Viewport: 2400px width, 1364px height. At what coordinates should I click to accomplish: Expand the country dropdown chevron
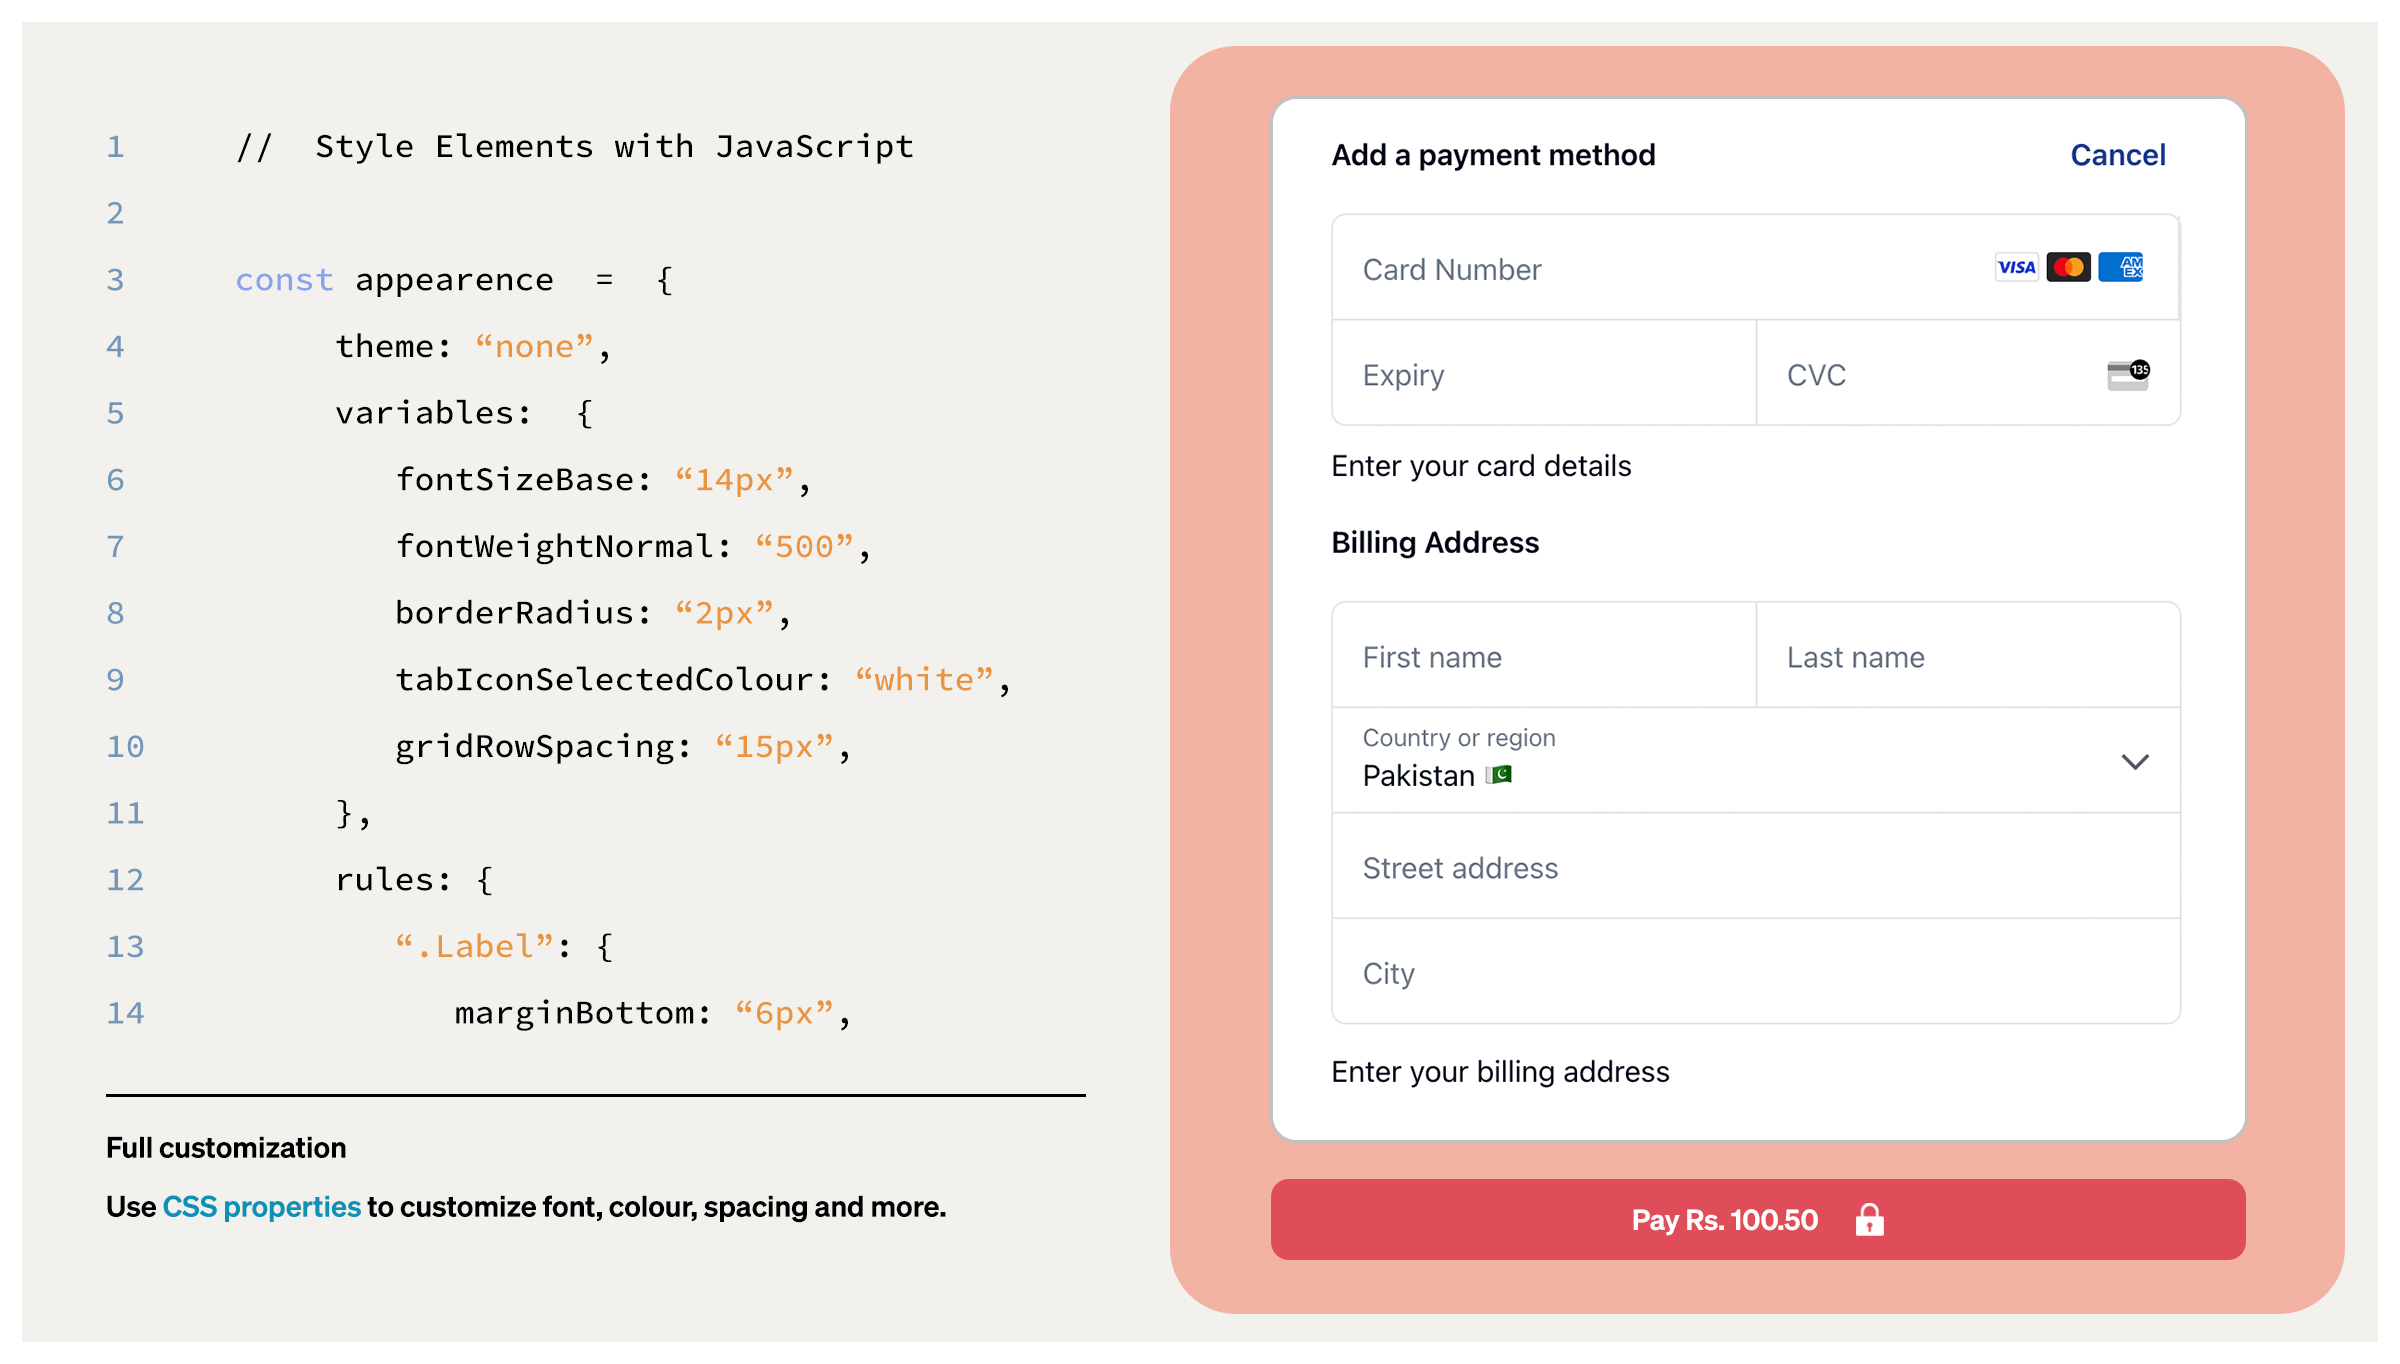pos(2134,762)
